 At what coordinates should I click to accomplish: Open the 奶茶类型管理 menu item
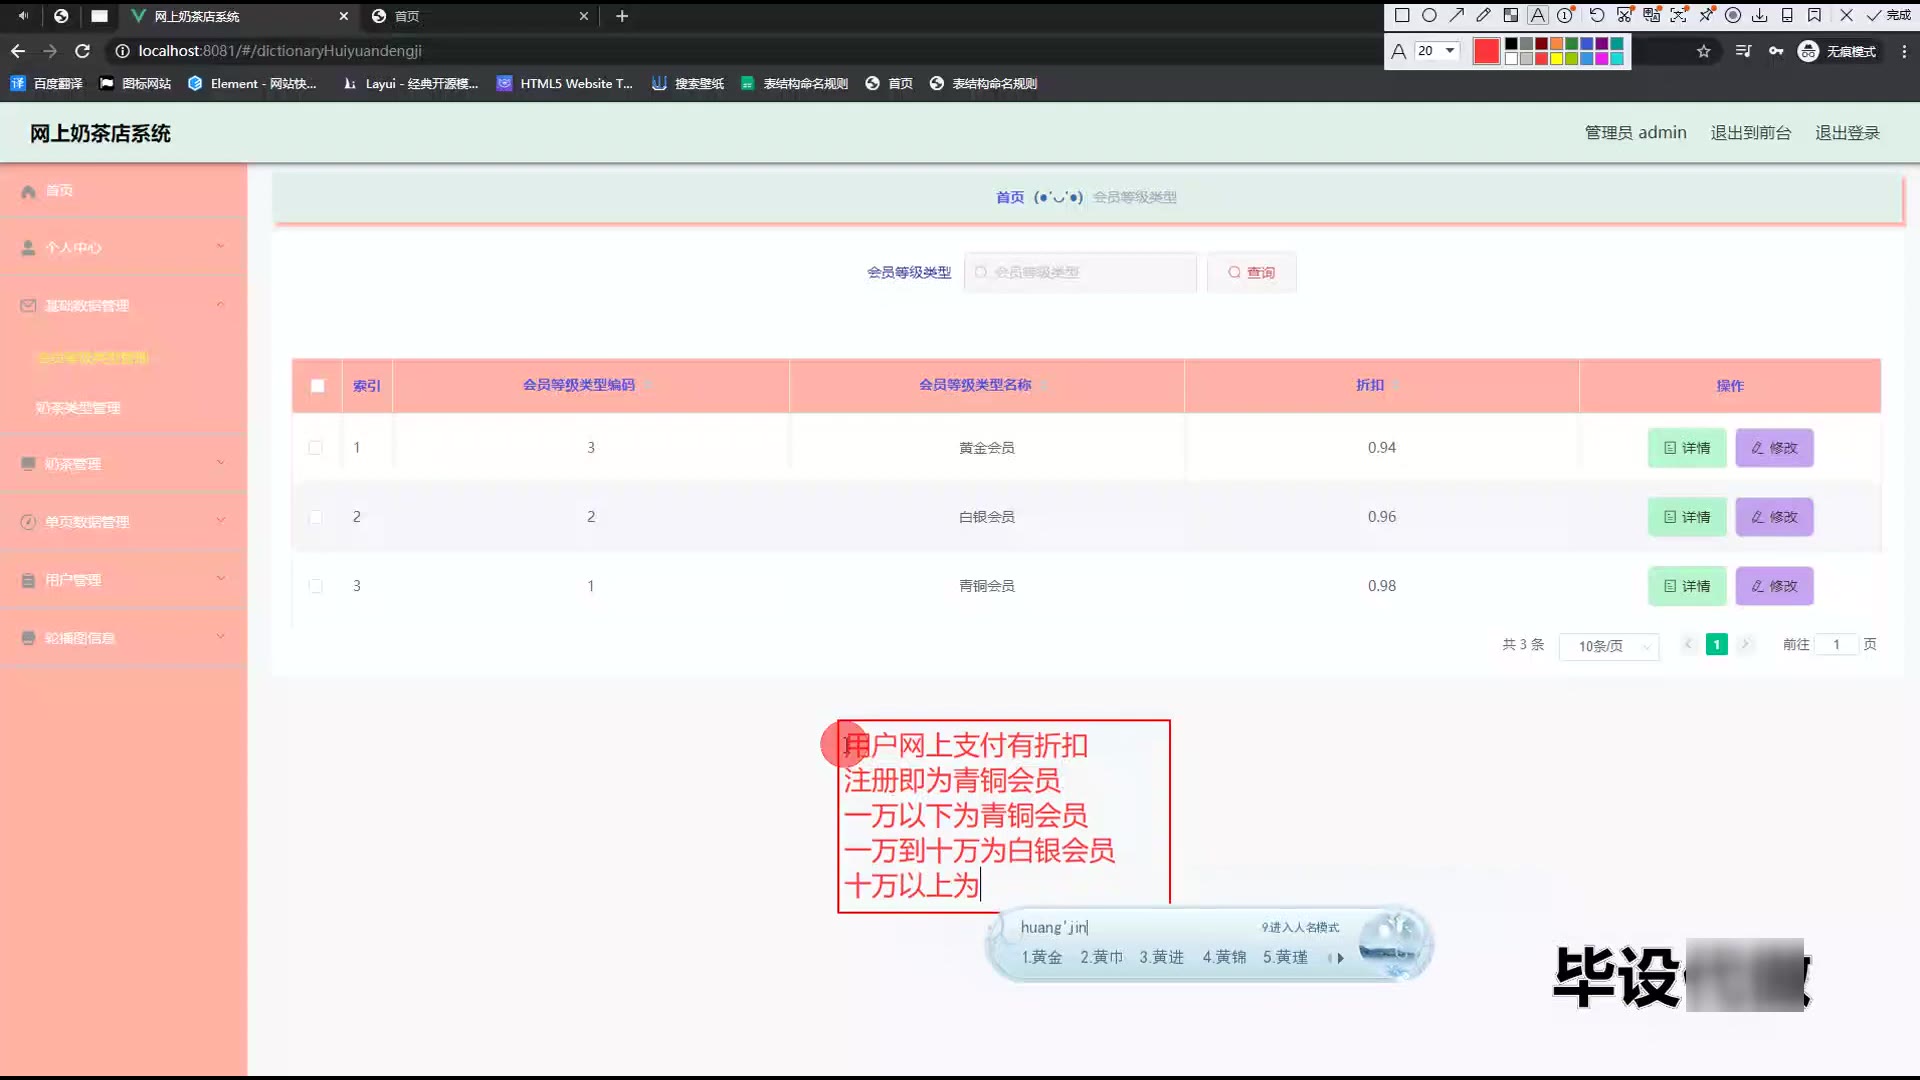pyautogui.click(x=78, y=408)
